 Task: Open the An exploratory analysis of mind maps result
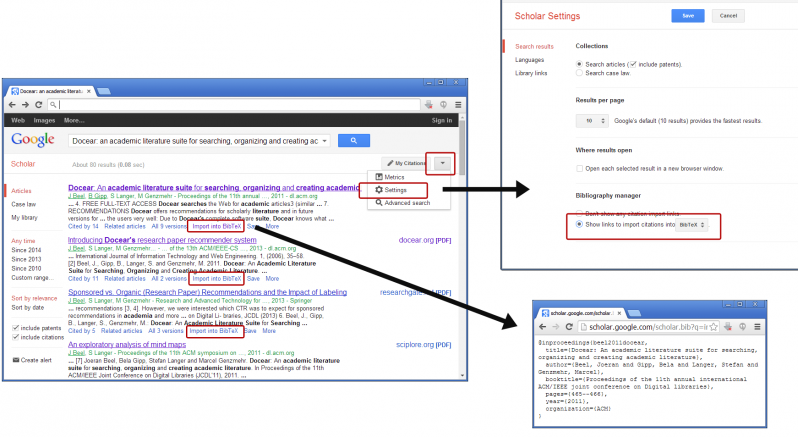[127, 344]
